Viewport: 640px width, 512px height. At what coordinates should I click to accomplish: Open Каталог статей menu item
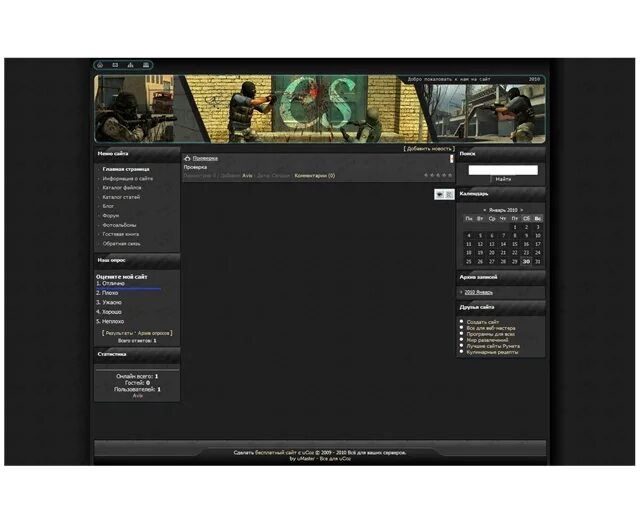[x=121, y=197]
